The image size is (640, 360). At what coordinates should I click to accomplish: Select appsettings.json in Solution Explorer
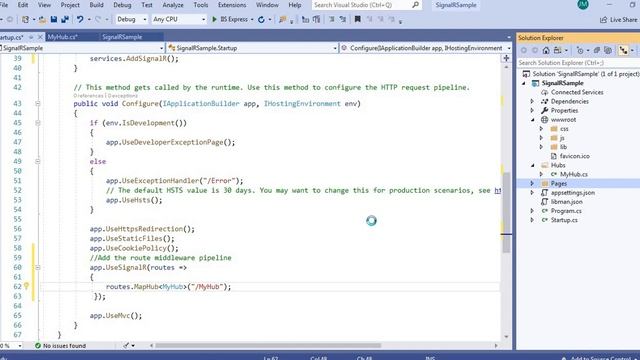[x=573, y=193]
